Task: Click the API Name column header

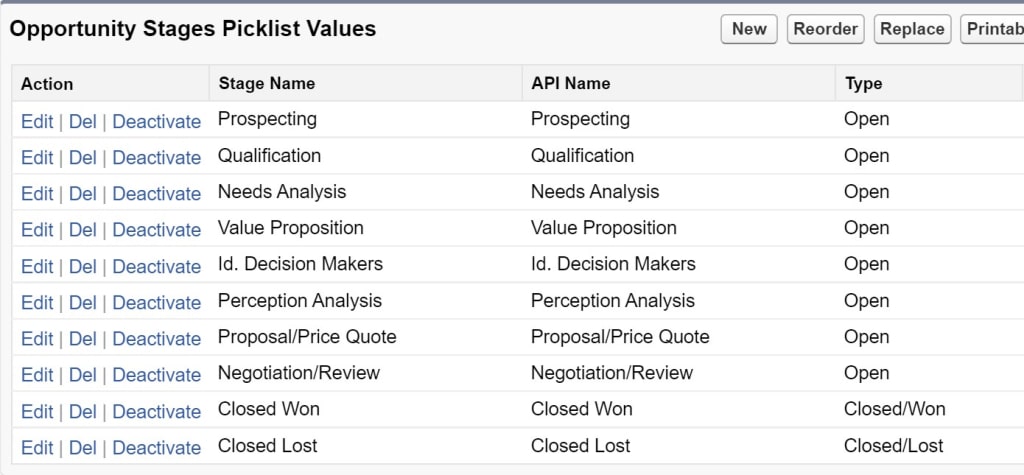Action: [x=570, y=84]
